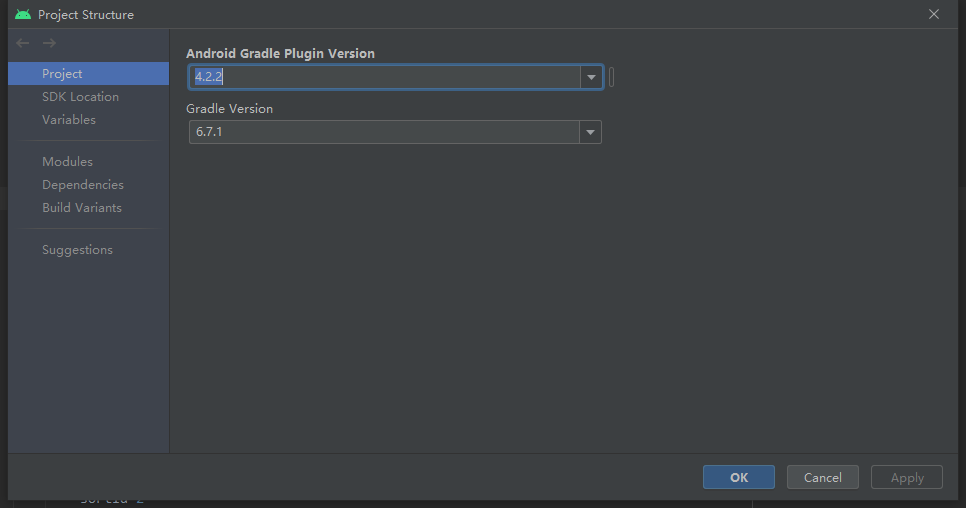This screenshot has width=966, height=508.
Task: Click the Project Structure title bar text
Action: coord(86,15)
